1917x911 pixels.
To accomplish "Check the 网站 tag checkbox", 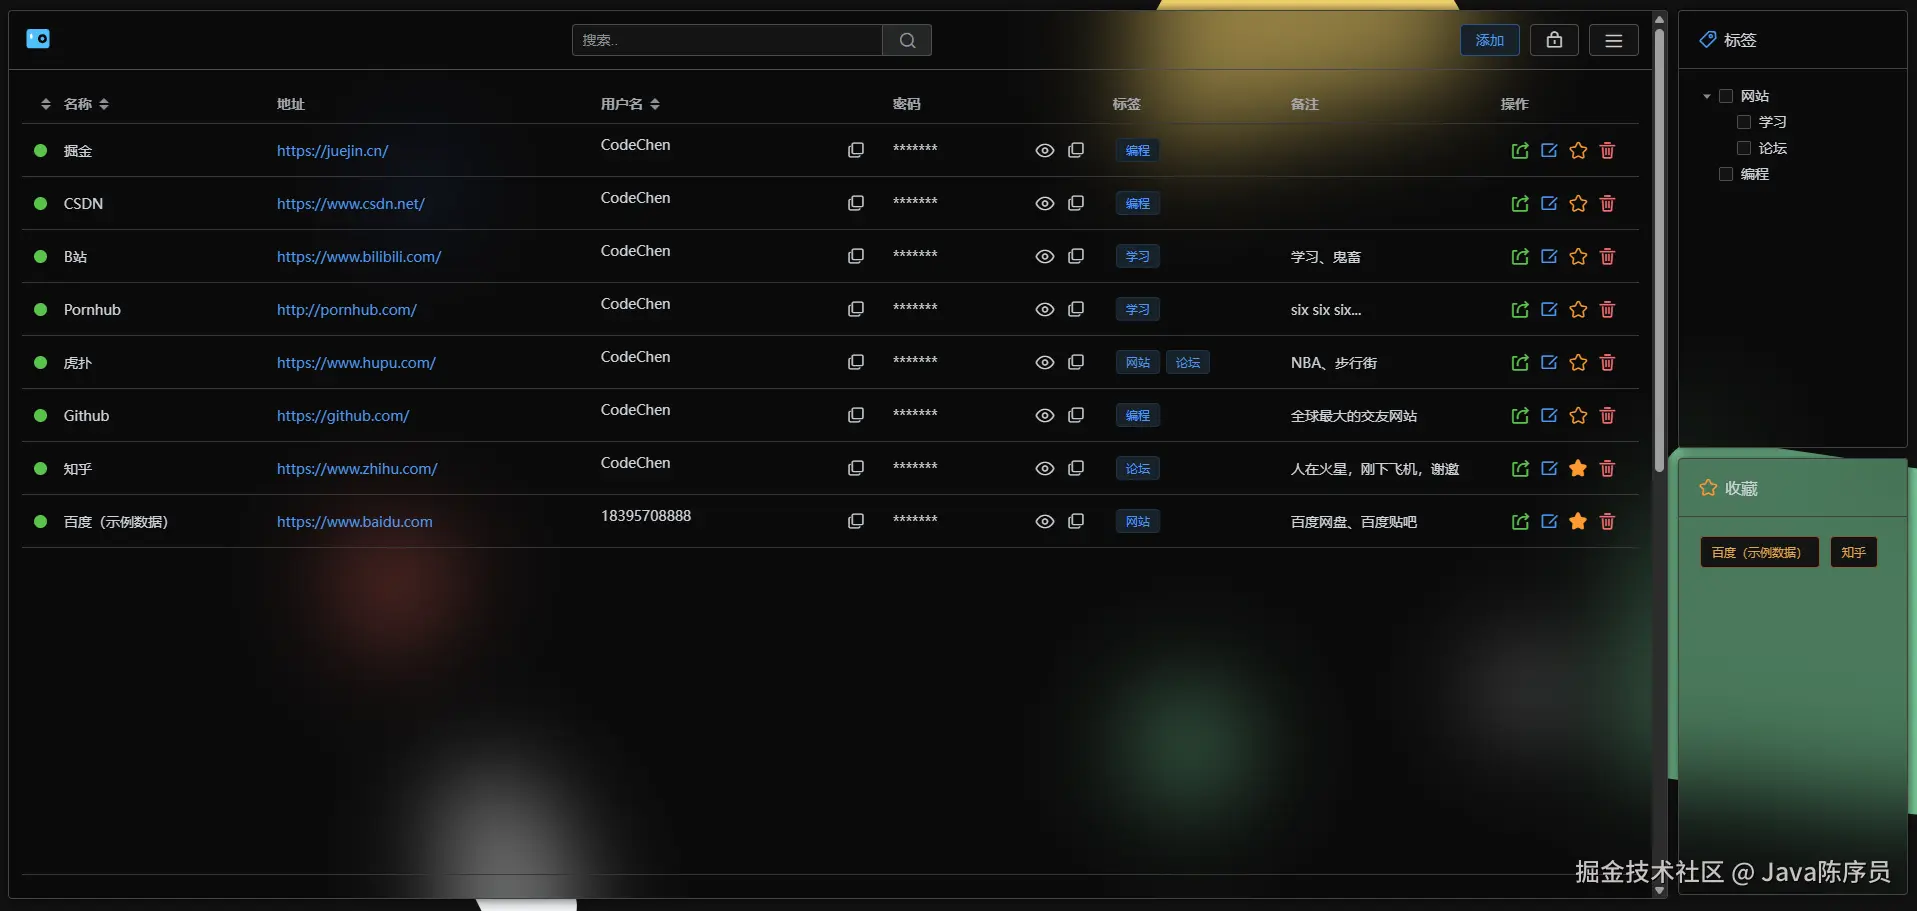I will (x=1726, y=96).
